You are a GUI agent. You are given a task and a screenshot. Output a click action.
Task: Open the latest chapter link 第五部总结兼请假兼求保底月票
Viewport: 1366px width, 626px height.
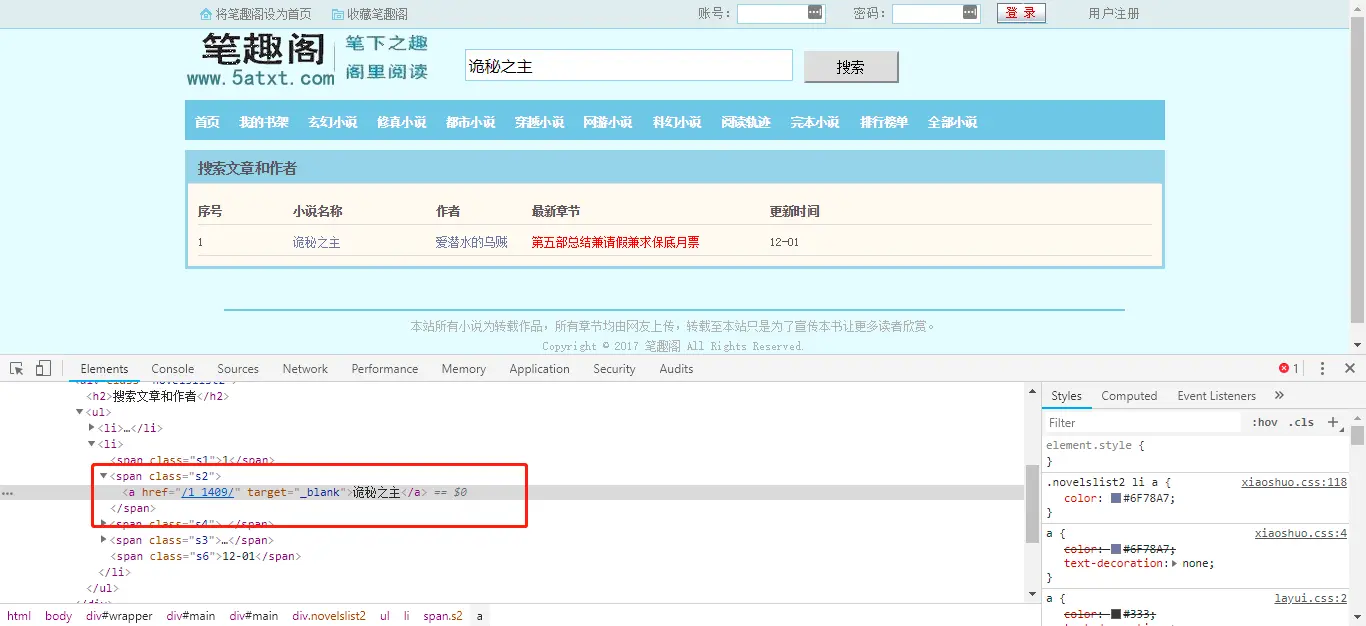[615, 242]
